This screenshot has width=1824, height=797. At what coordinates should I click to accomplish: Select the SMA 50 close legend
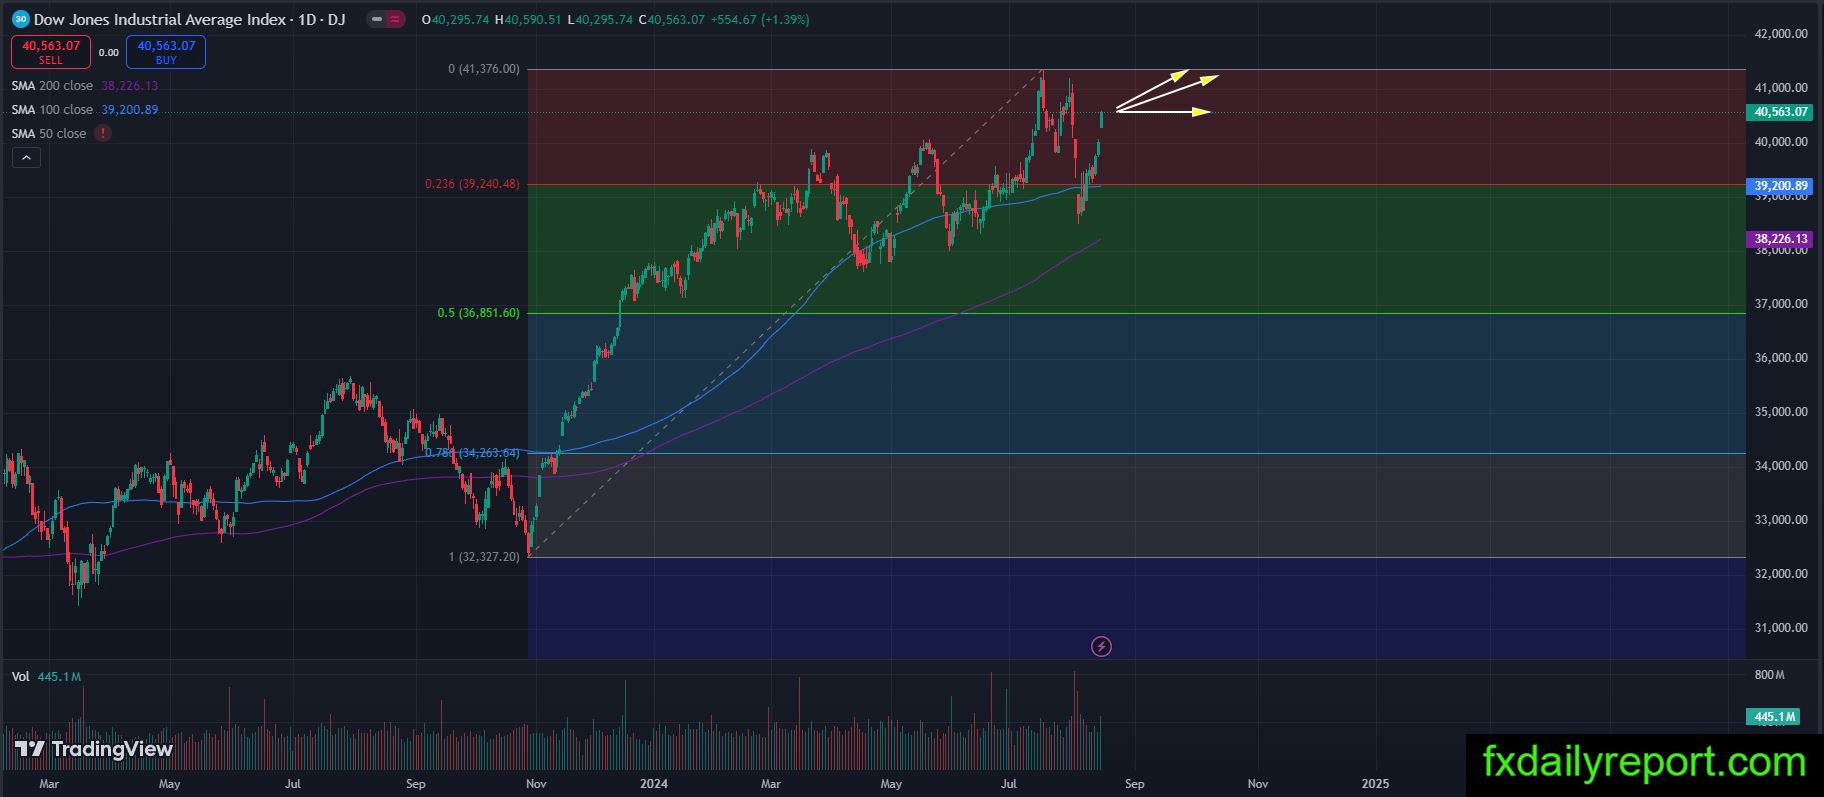click(x=49, y=133)
